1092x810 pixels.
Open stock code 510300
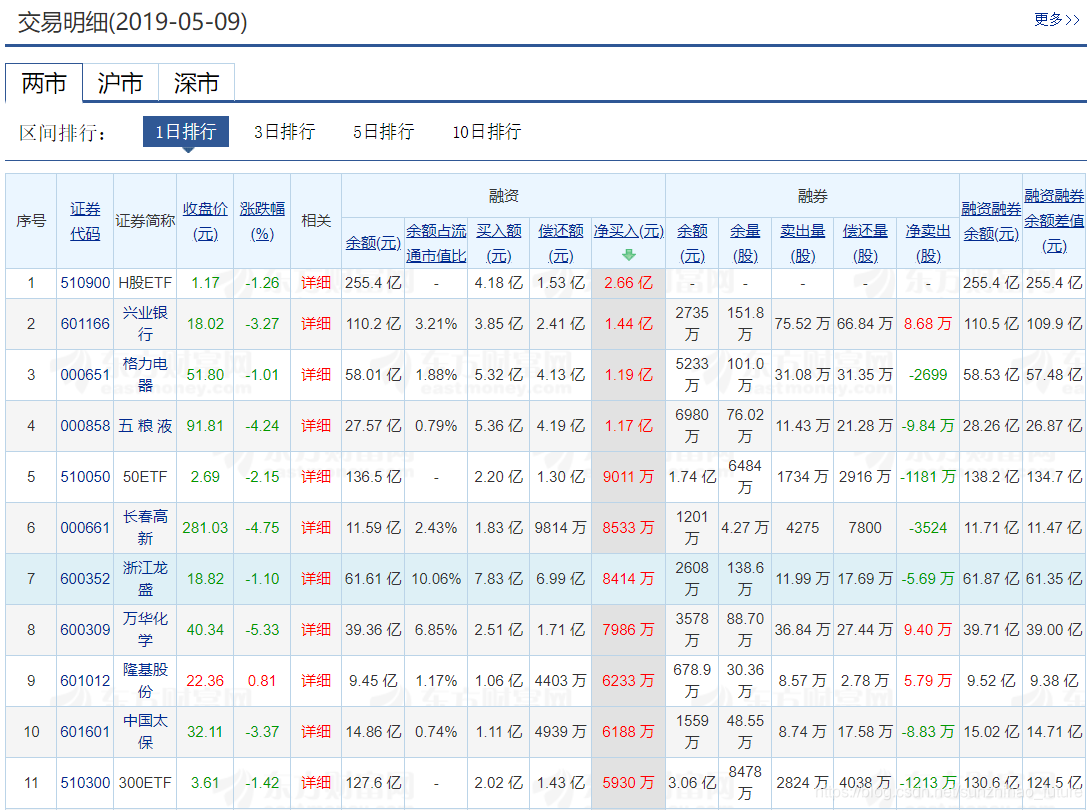pyautogui.click(x=85, y=783)
